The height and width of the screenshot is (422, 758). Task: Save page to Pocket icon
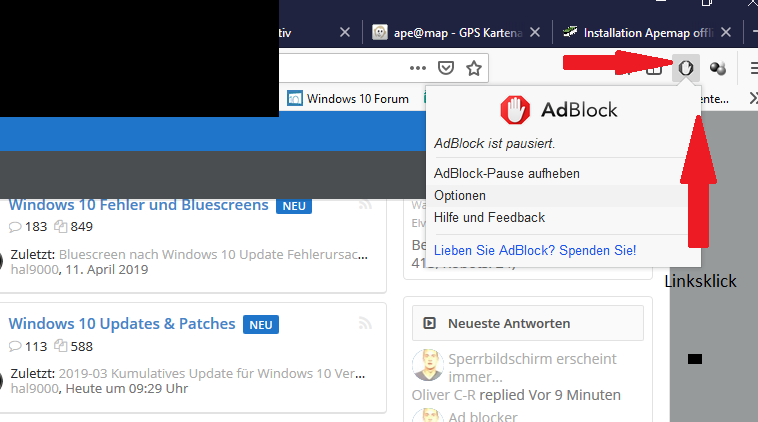point(446,68)
